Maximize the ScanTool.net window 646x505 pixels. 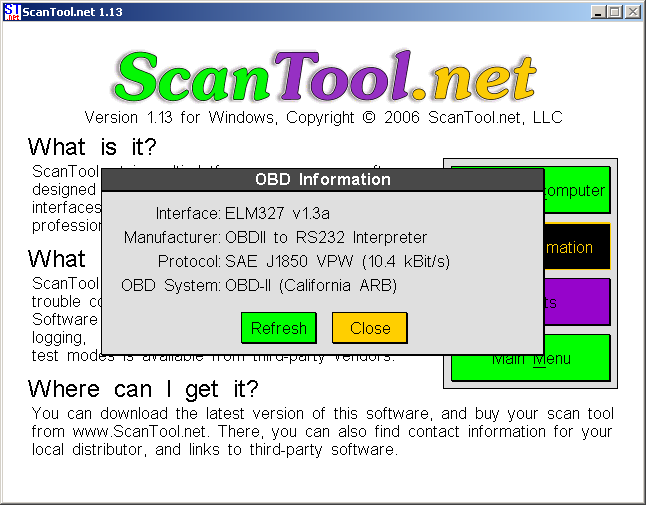pos(615,12)
